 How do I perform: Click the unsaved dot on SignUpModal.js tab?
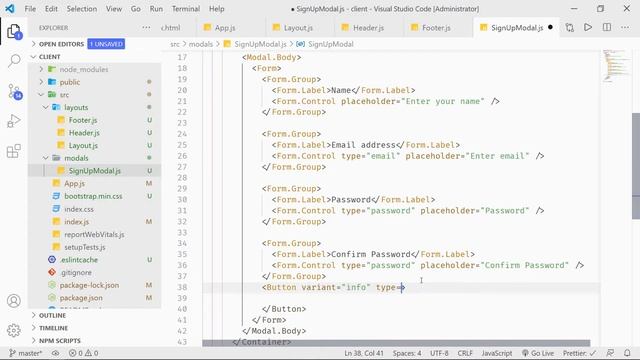point(550,27)
